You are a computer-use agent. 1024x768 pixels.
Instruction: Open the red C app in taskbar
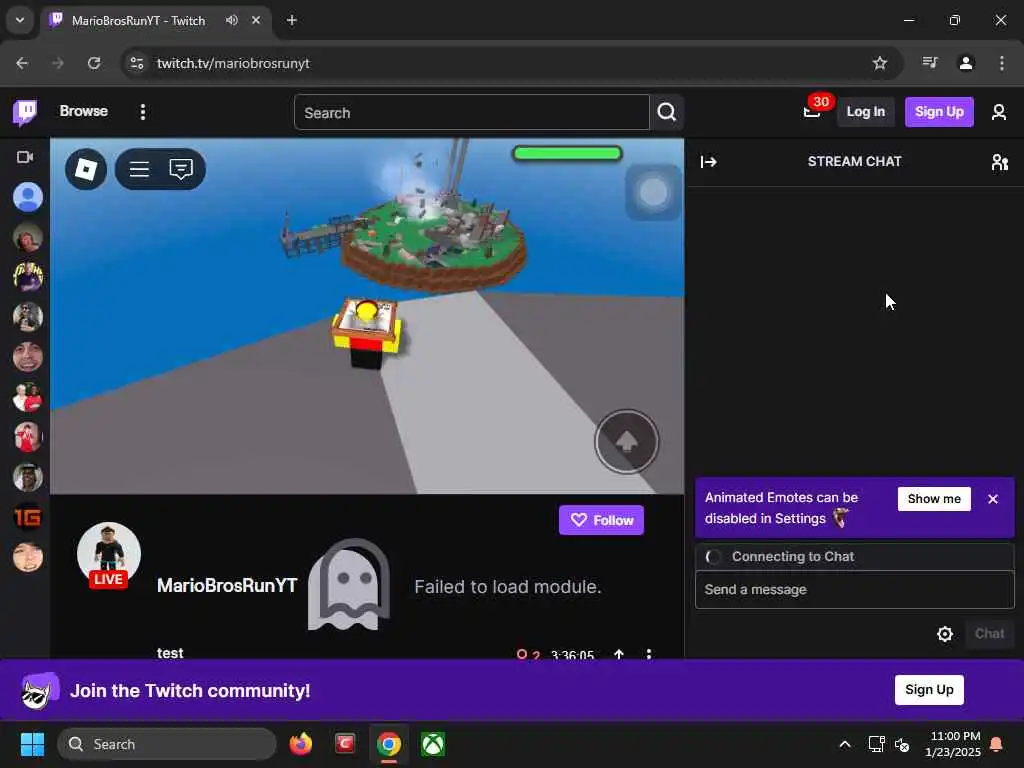click(345, 744)
